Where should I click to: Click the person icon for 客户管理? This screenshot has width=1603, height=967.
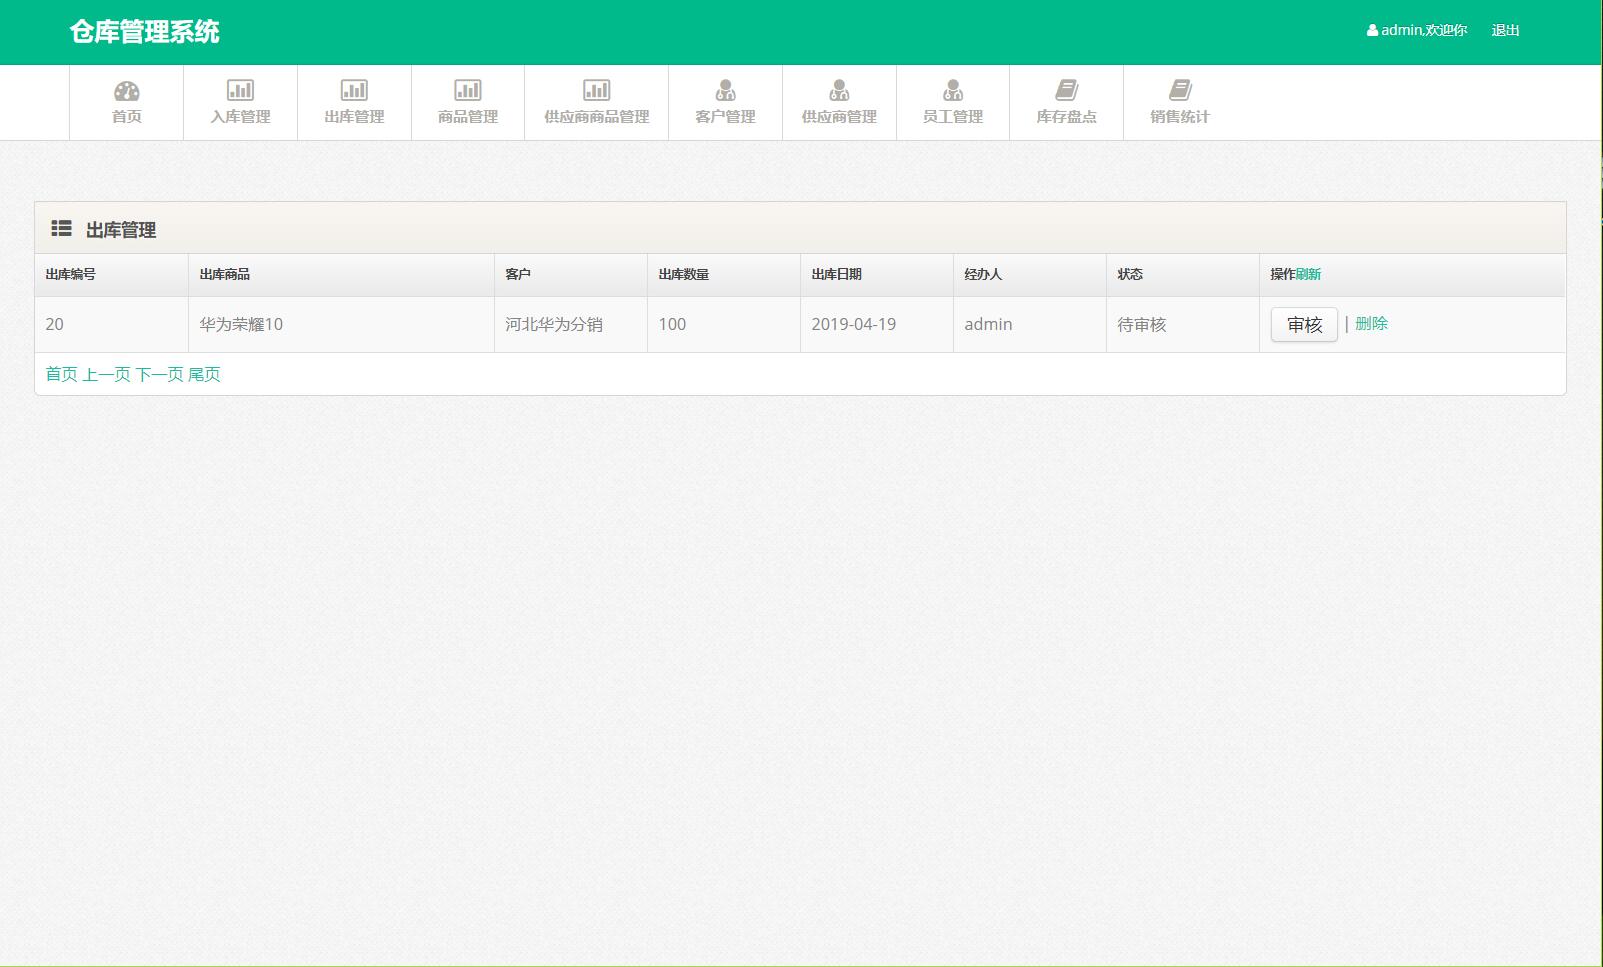(x=725, y=91)
